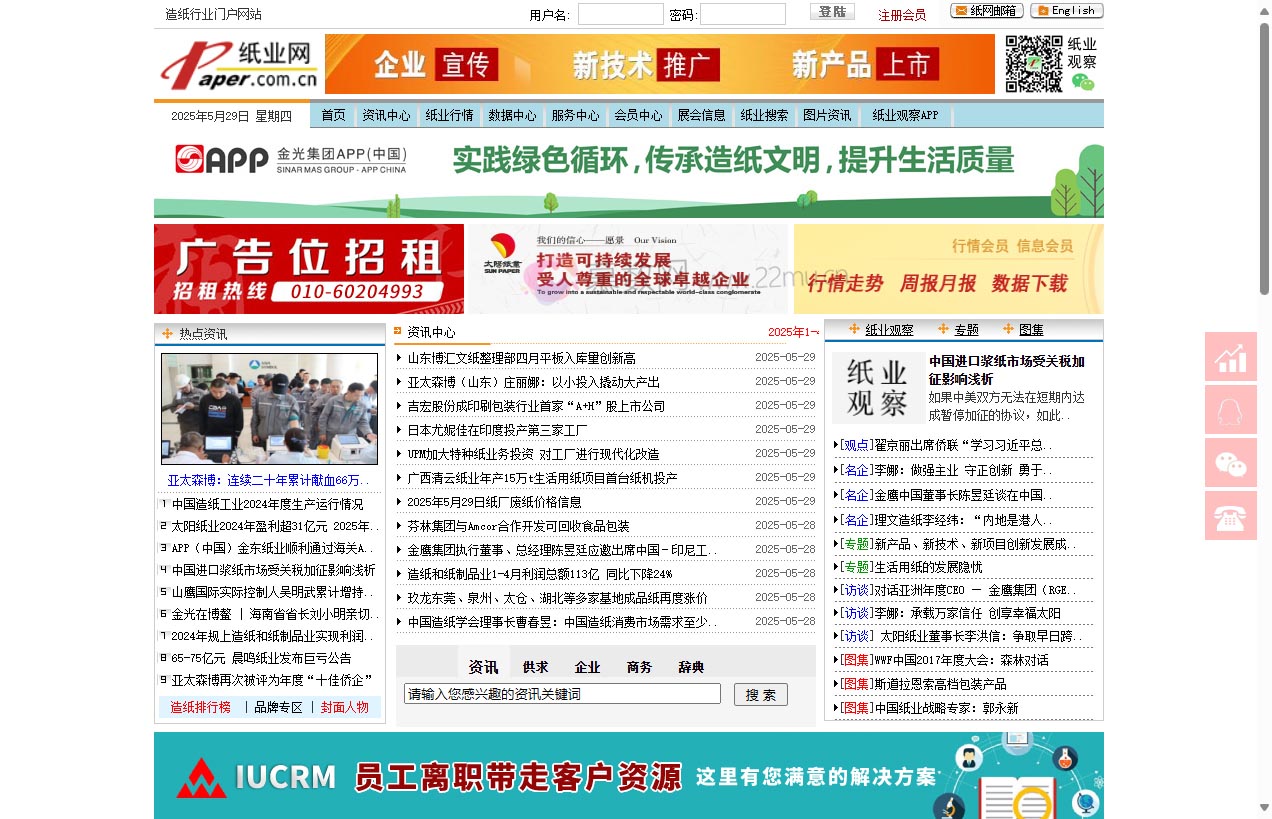Viewport: 1272px width, 819px height.
Task: Scan the 纸业观察 QR code image
Action: click(x=1036, y=64)
